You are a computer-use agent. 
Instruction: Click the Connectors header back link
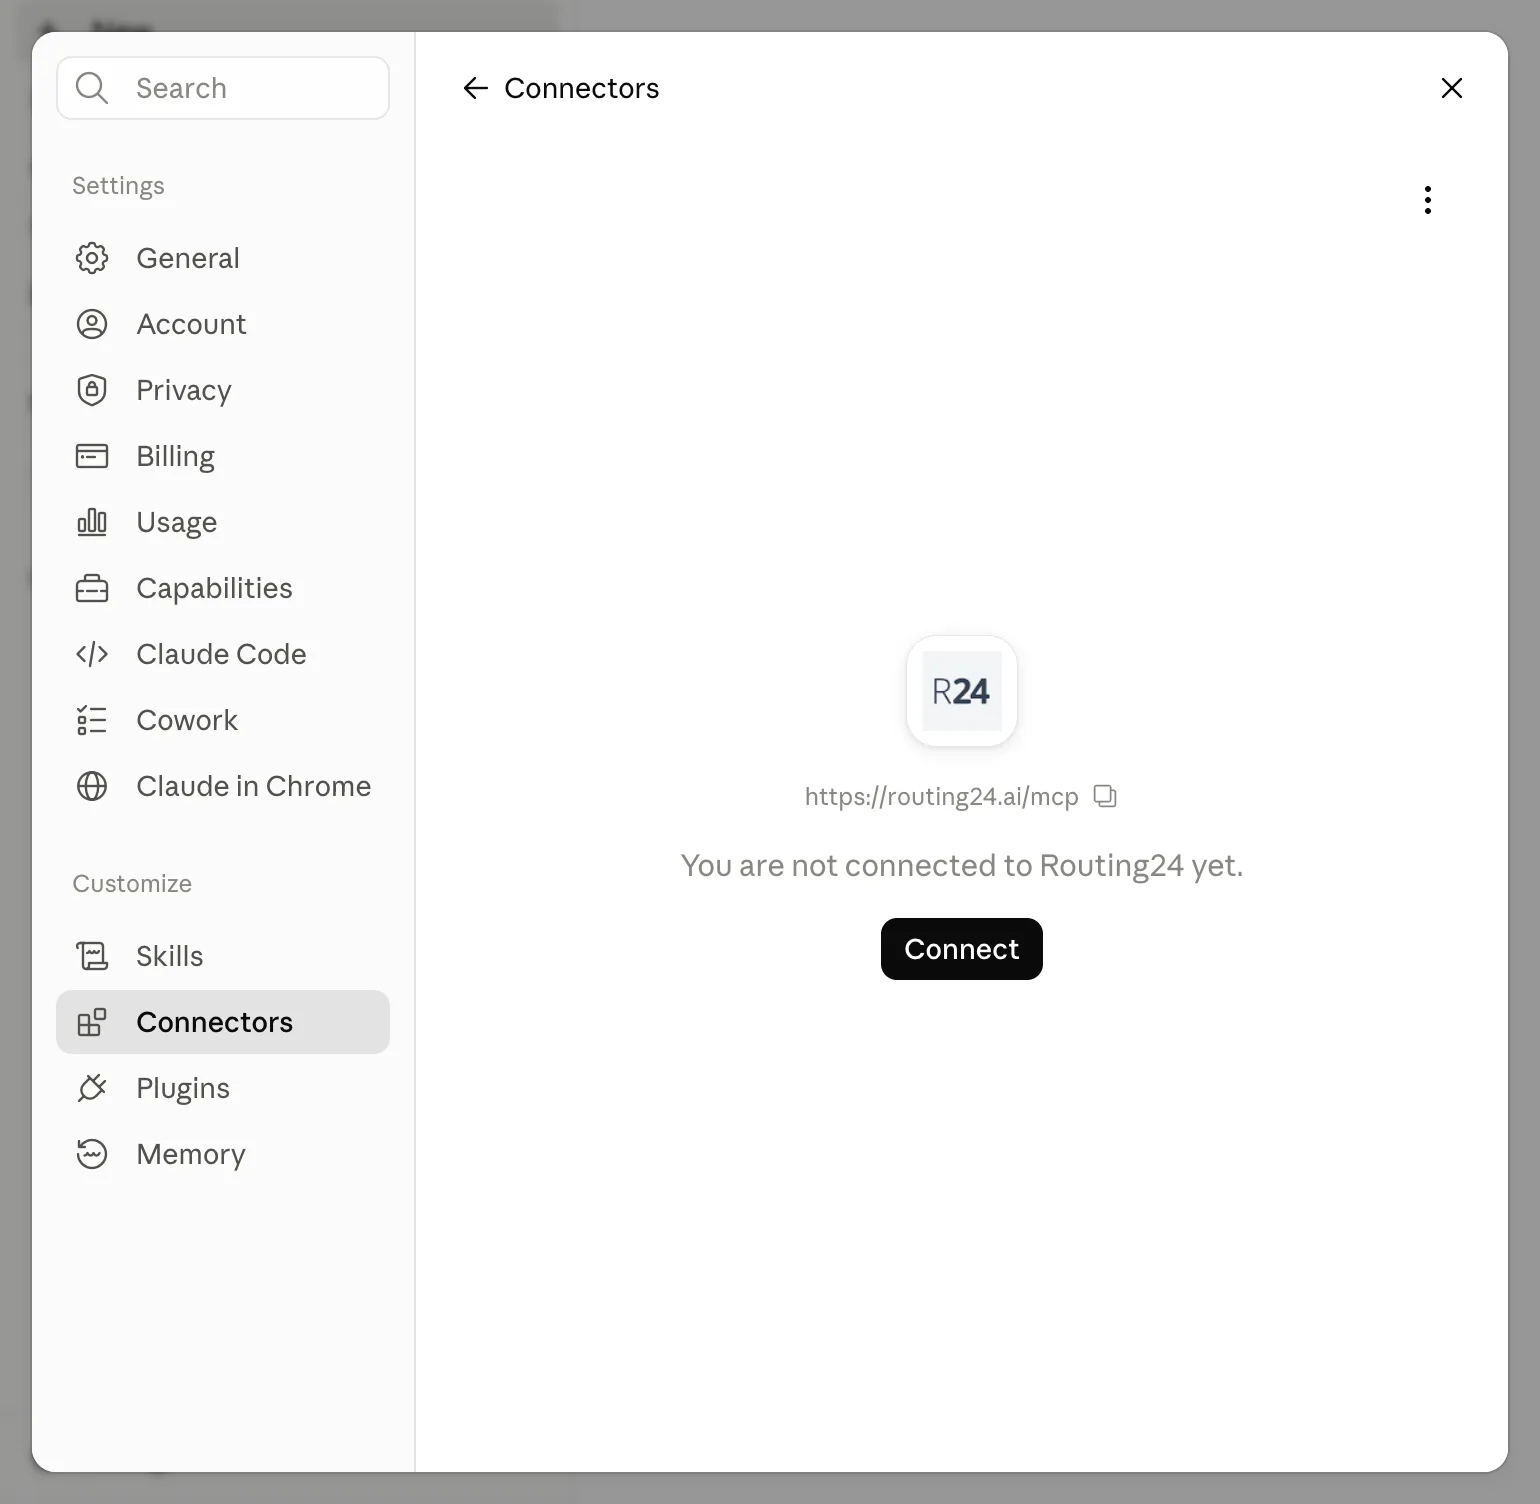(x=582, y=88)
